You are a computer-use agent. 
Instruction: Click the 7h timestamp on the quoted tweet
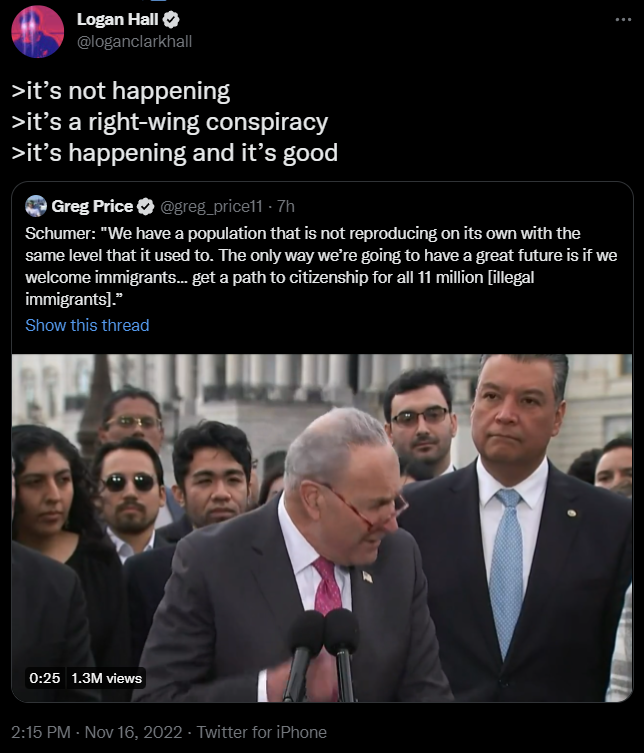286,206
